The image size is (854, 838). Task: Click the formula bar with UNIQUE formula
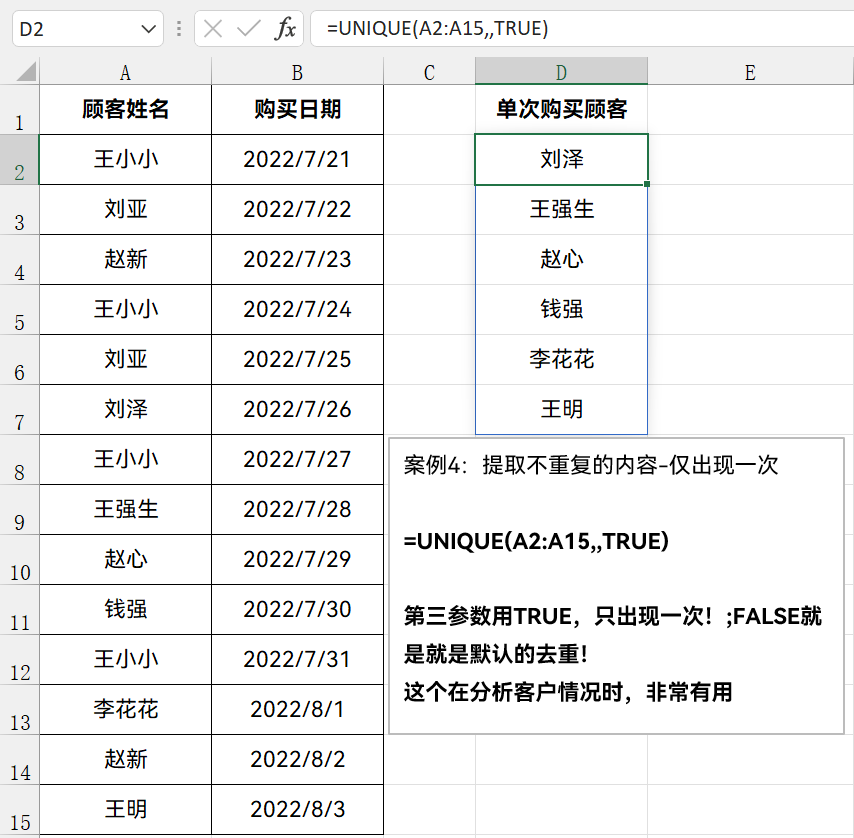point(582,28)
